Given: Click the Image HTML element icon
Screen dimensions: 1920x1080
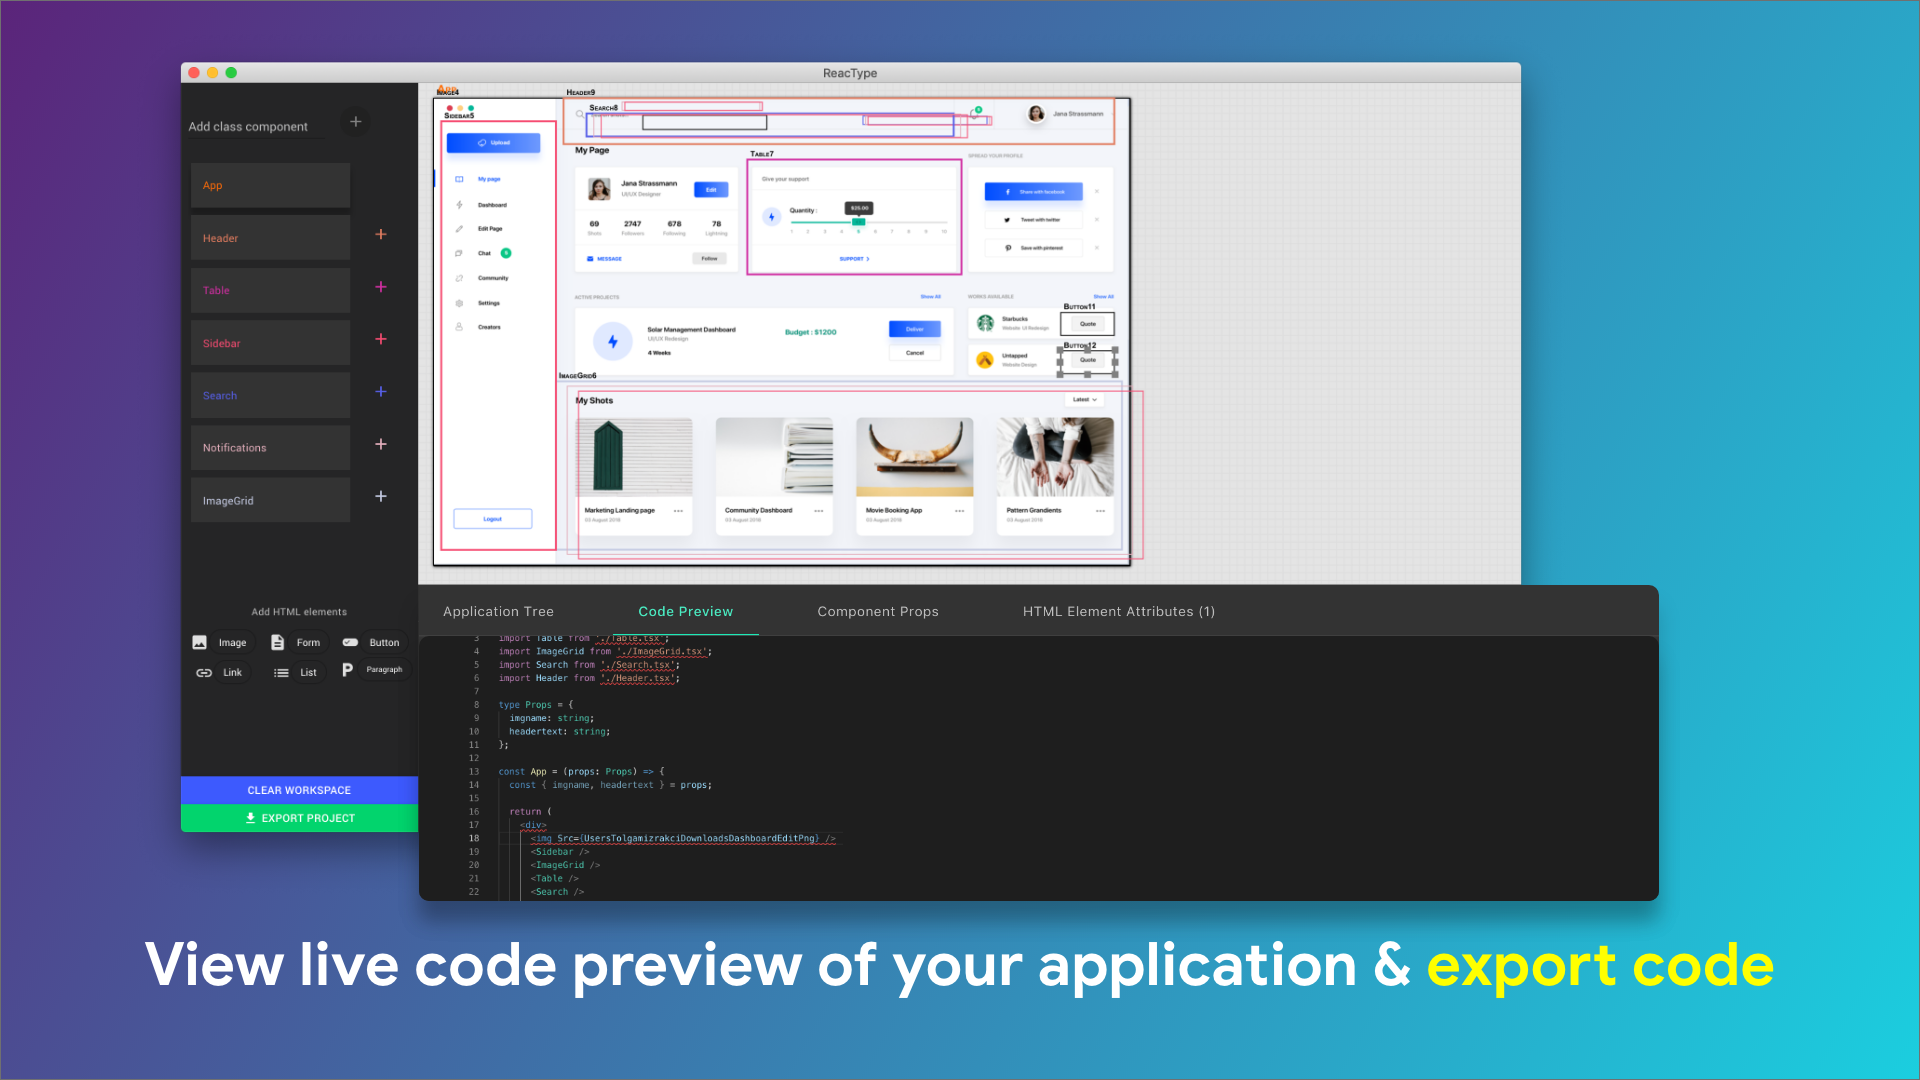Looking at the screenshot, I should [199, 642].
